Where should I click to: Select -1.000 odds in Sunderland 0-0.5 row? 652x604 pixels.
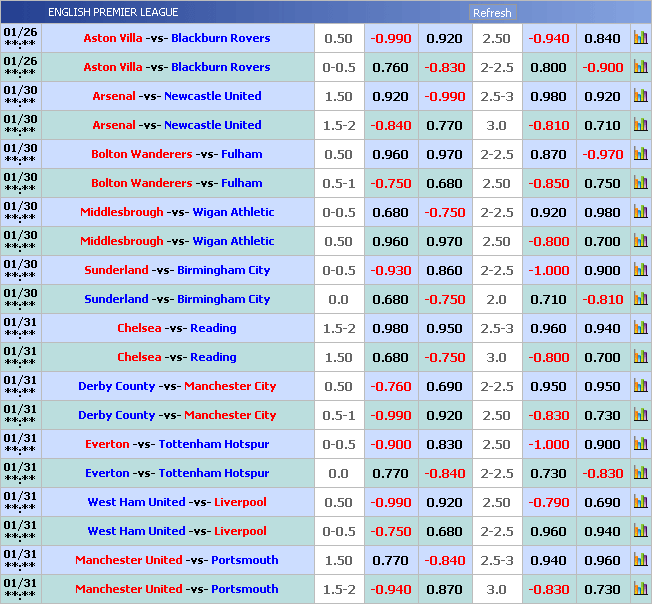pyautogui.click(x=549, y=270)
